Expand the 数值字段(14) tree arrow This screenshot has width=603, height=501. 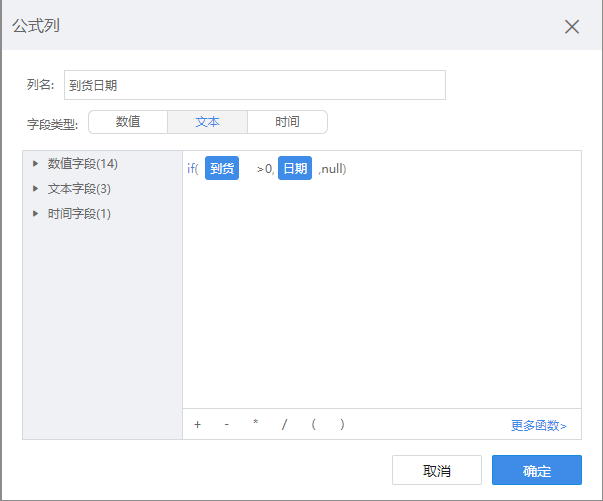click(x=36, y=163)
